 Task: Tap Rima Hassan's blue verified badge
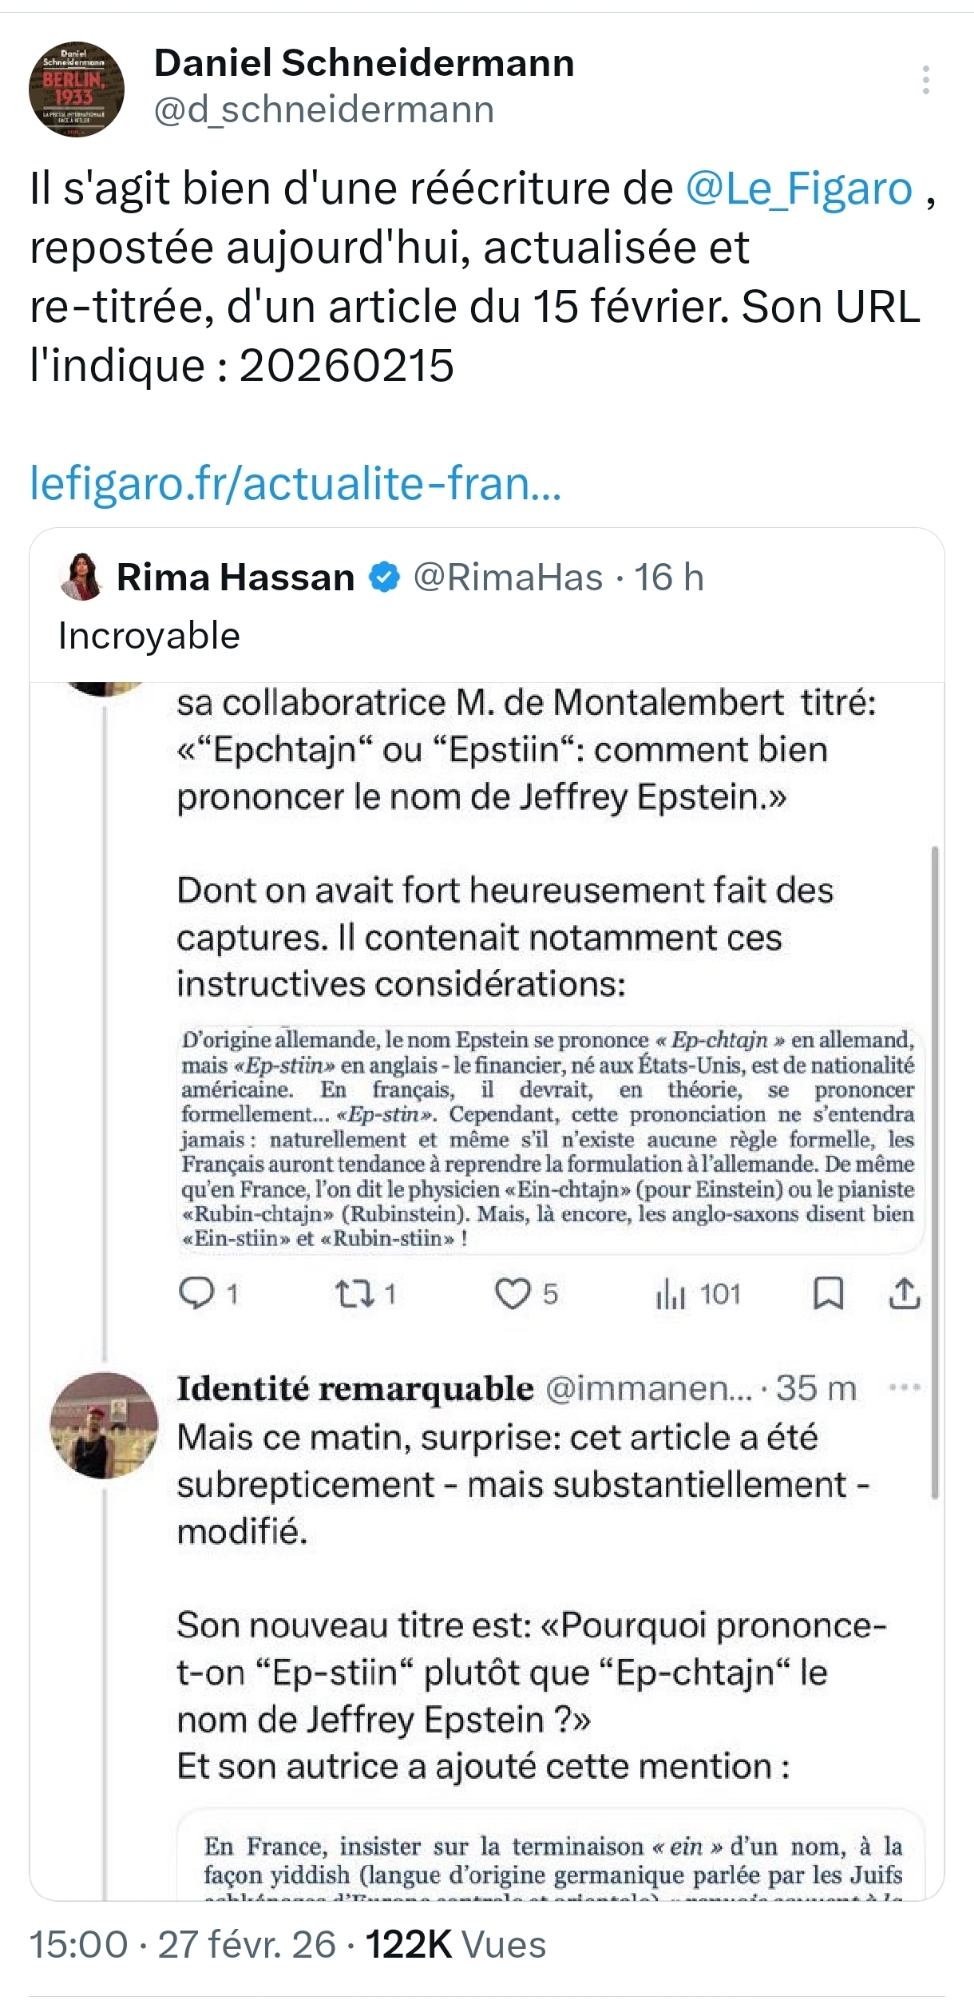click(385, 577)
